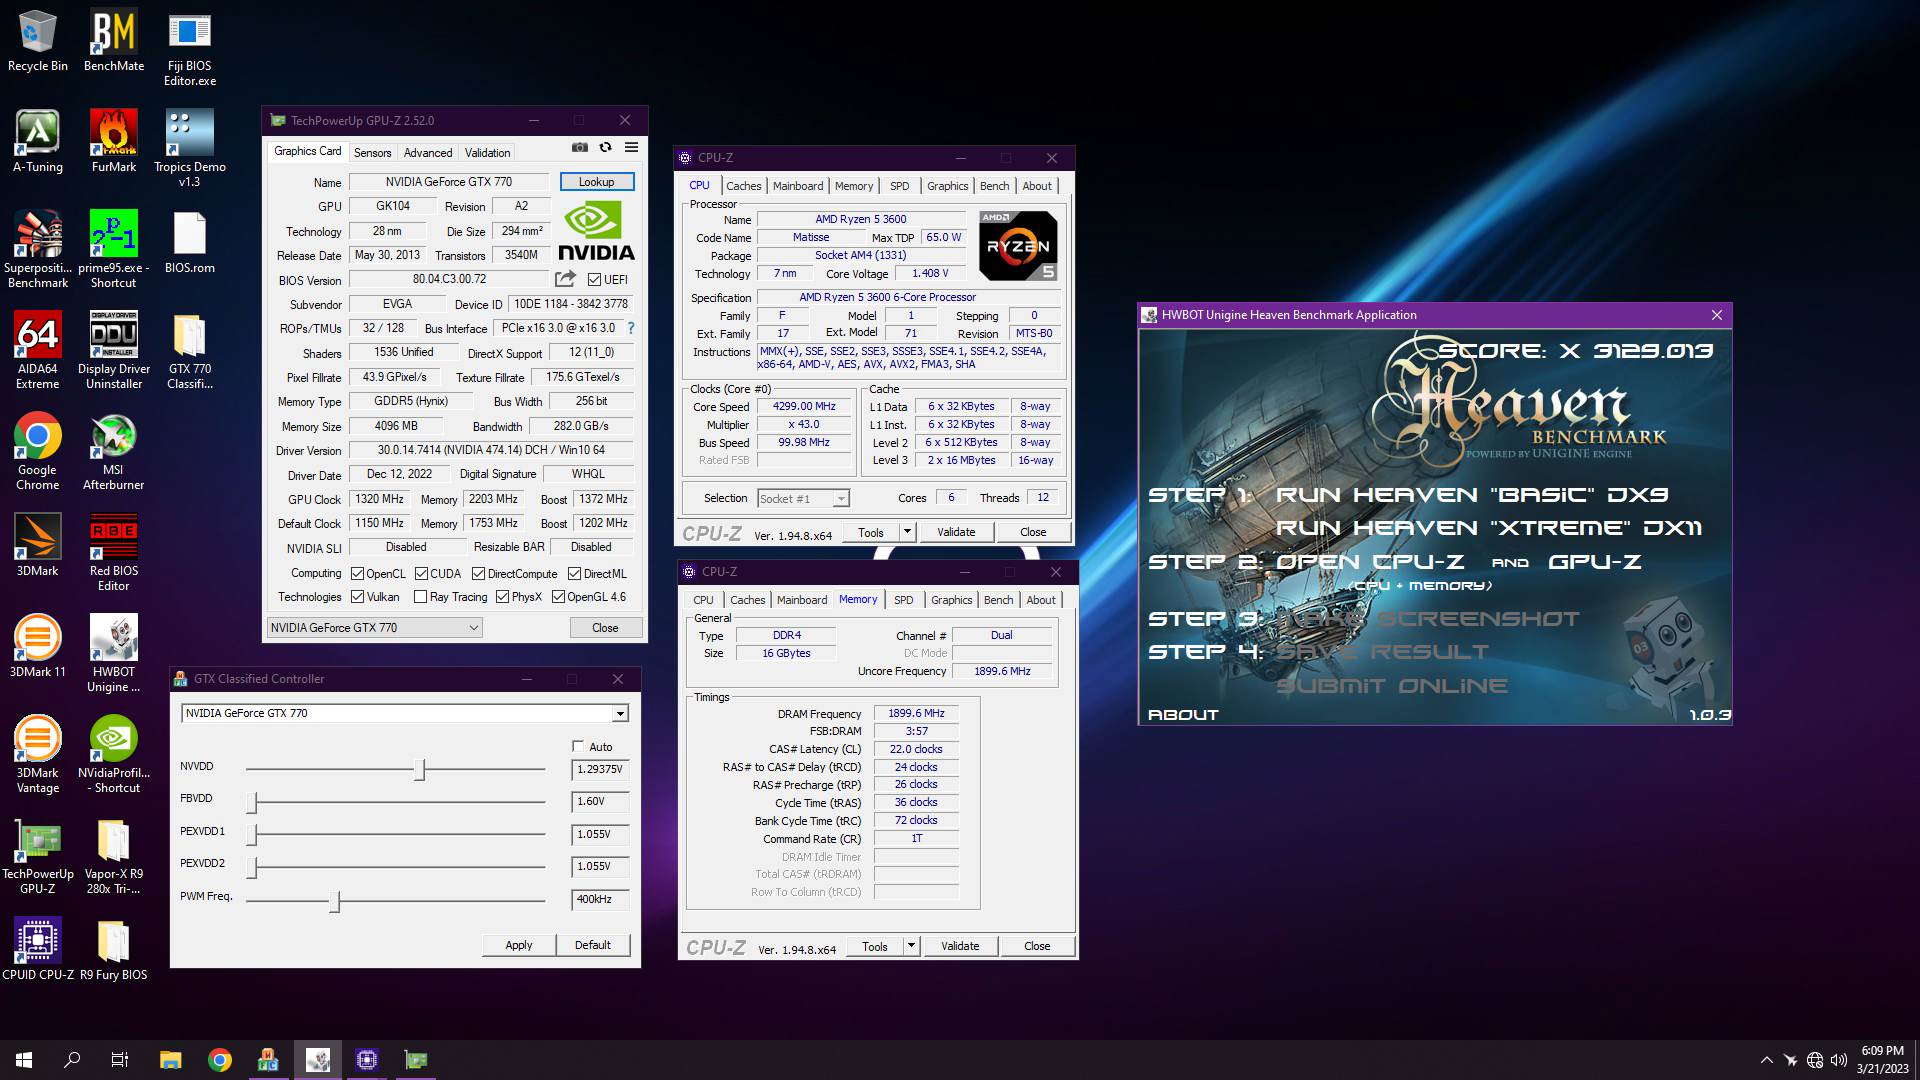The height and width of the screenshot is (1080, 1920).
Task: Toggle the PhysX checkbox
Action: [502, 597]
